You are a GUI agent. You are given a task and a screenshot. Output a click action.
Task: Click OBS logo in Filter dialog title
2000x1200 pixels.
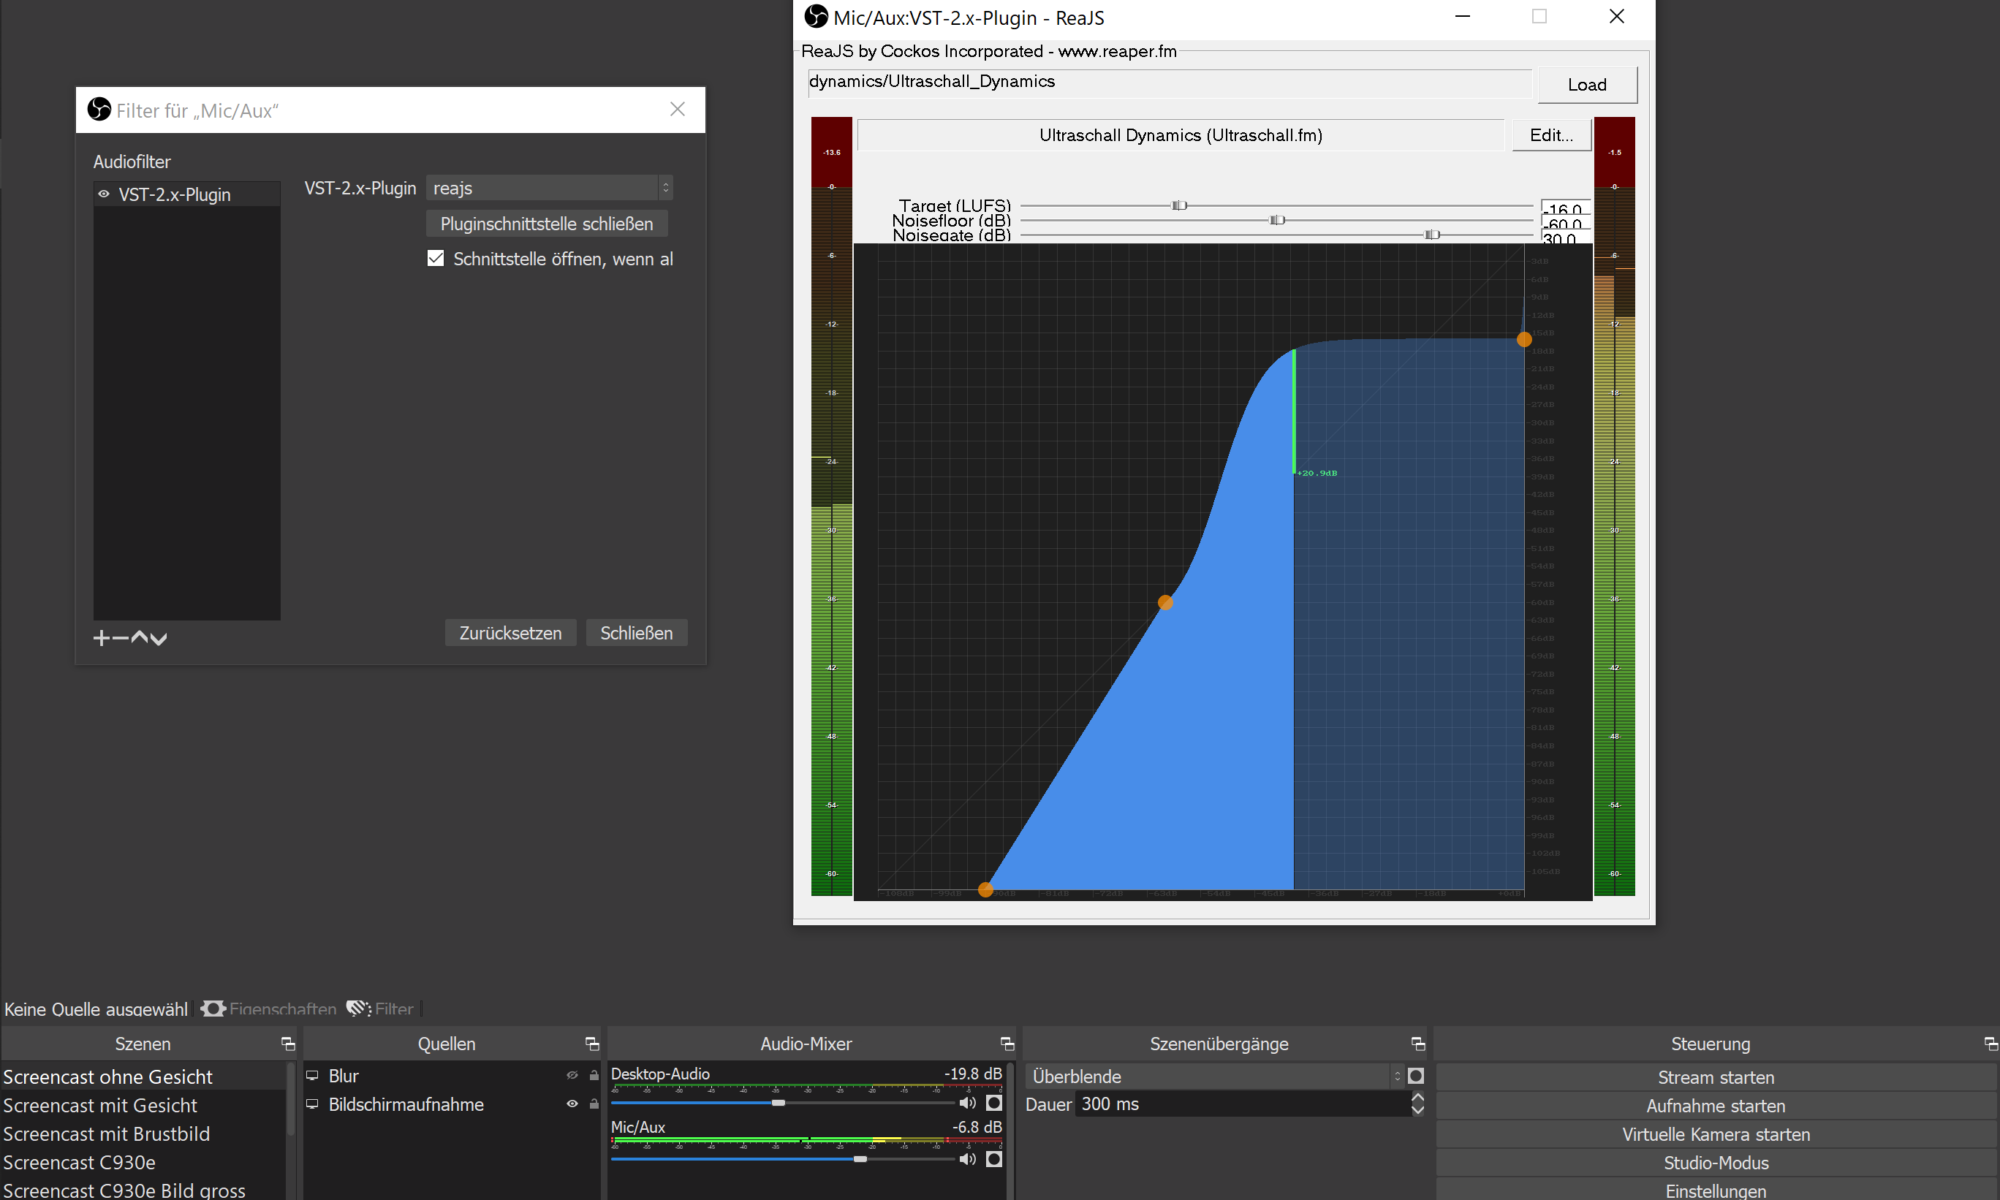[99, 109]
